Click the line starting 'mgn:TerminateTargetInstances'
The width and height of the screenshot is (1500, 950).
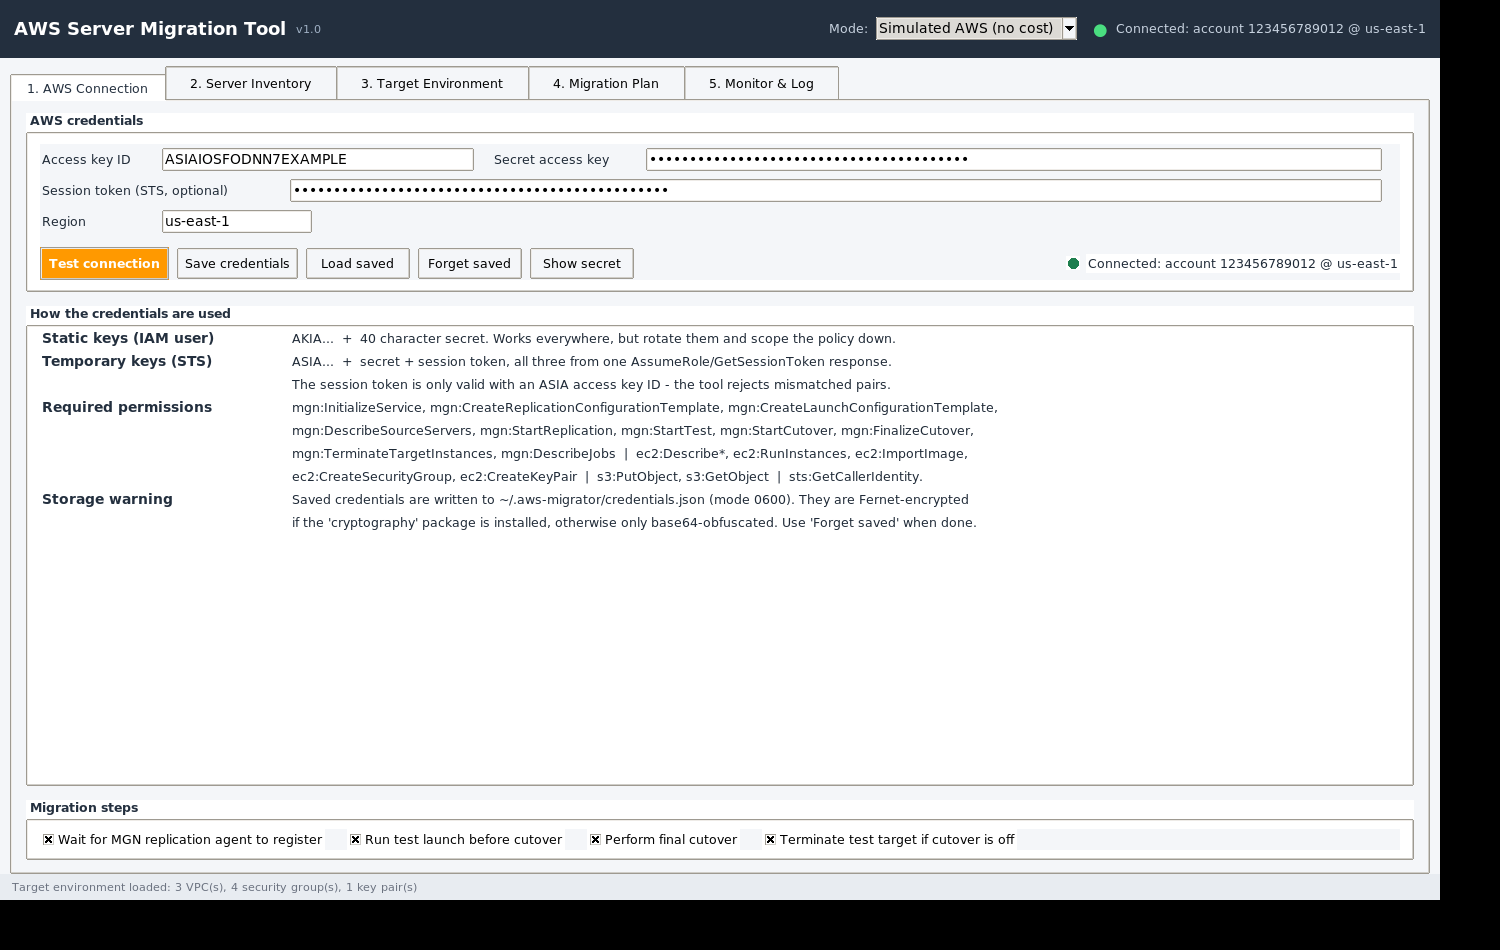630,454
